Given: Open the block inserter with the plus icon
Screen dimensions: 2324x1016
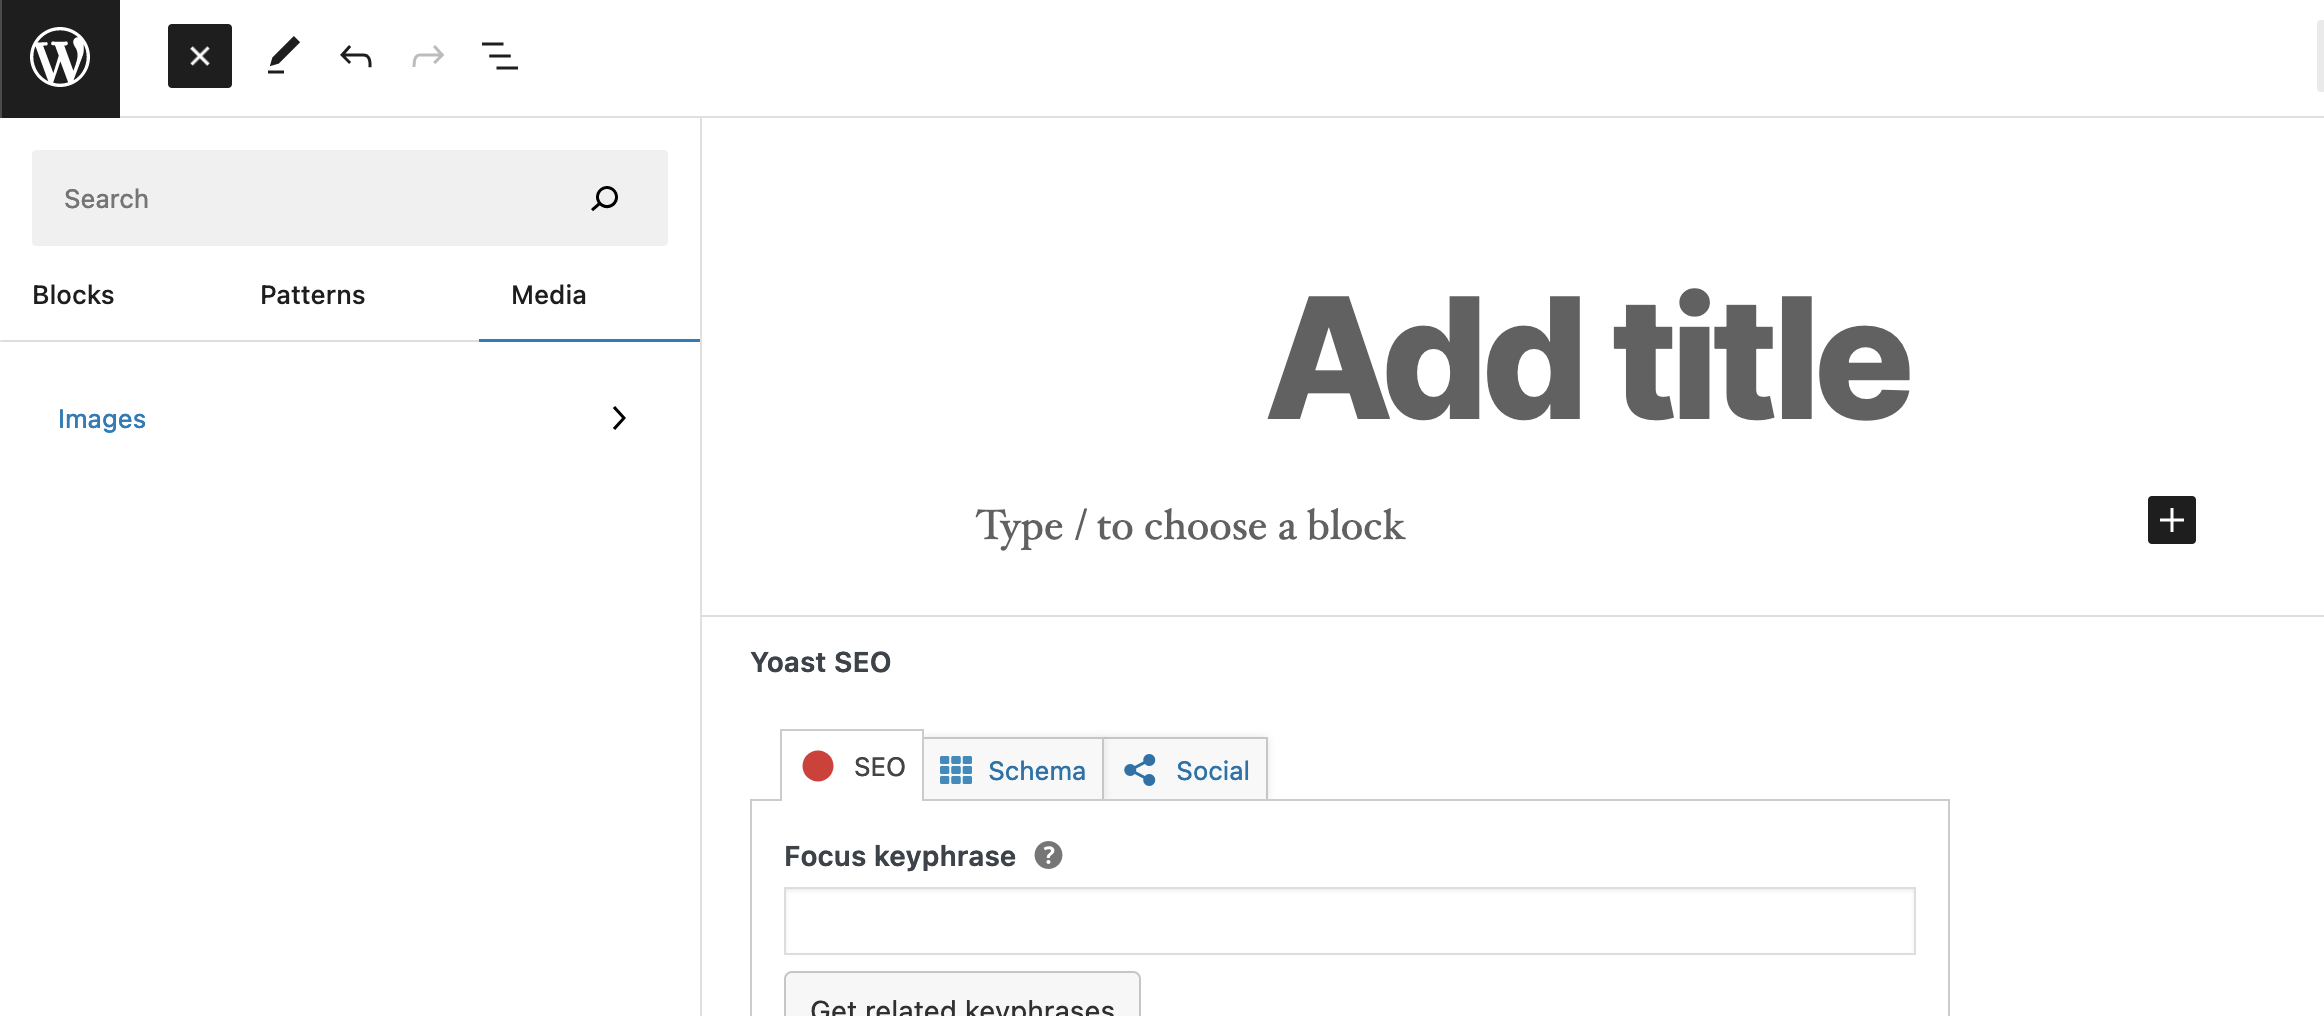Looking at the screenshot, I should pos(2171,520).
